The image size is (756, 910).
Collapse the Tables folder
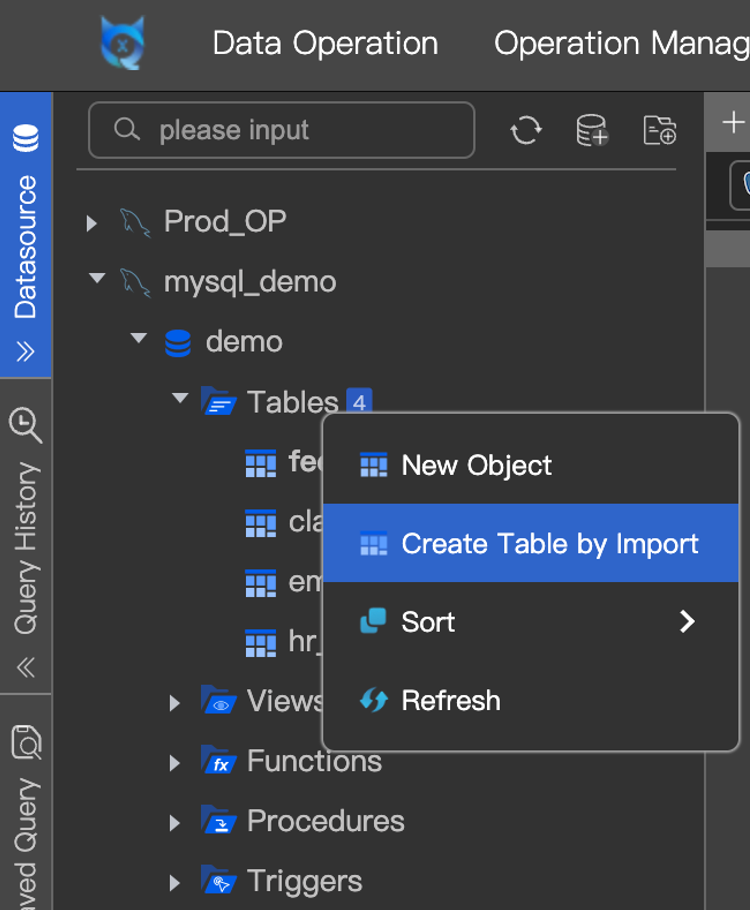pyautogui.click(x=180, y=399)
